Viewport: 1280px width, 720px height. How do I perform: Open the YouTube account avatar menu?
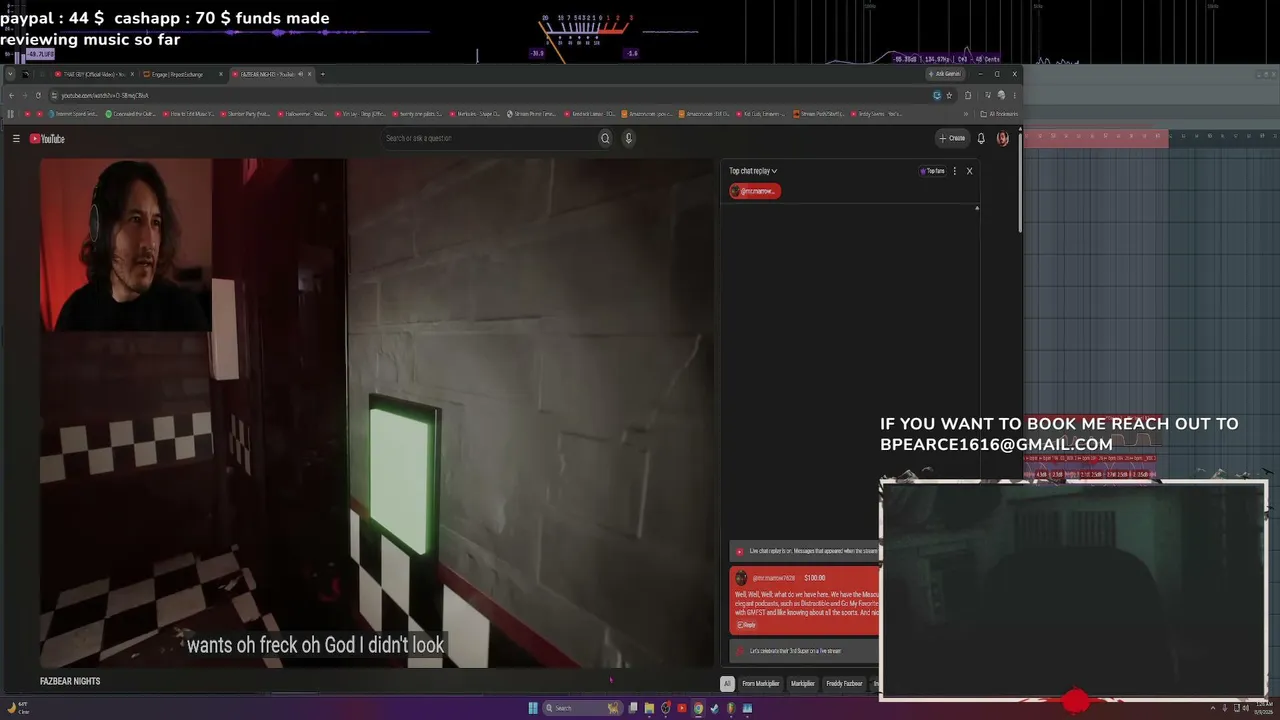click(x=1003, y=138)
